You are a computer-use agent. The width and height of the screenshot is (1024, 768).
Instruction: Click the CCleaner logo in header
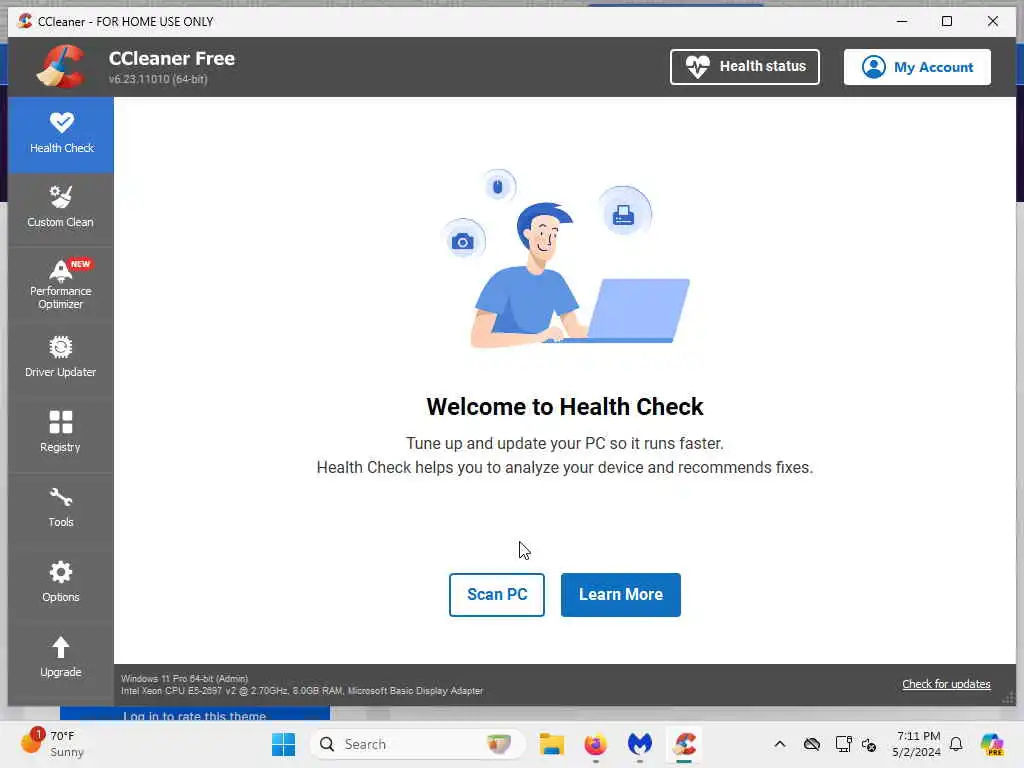(61, 67)
